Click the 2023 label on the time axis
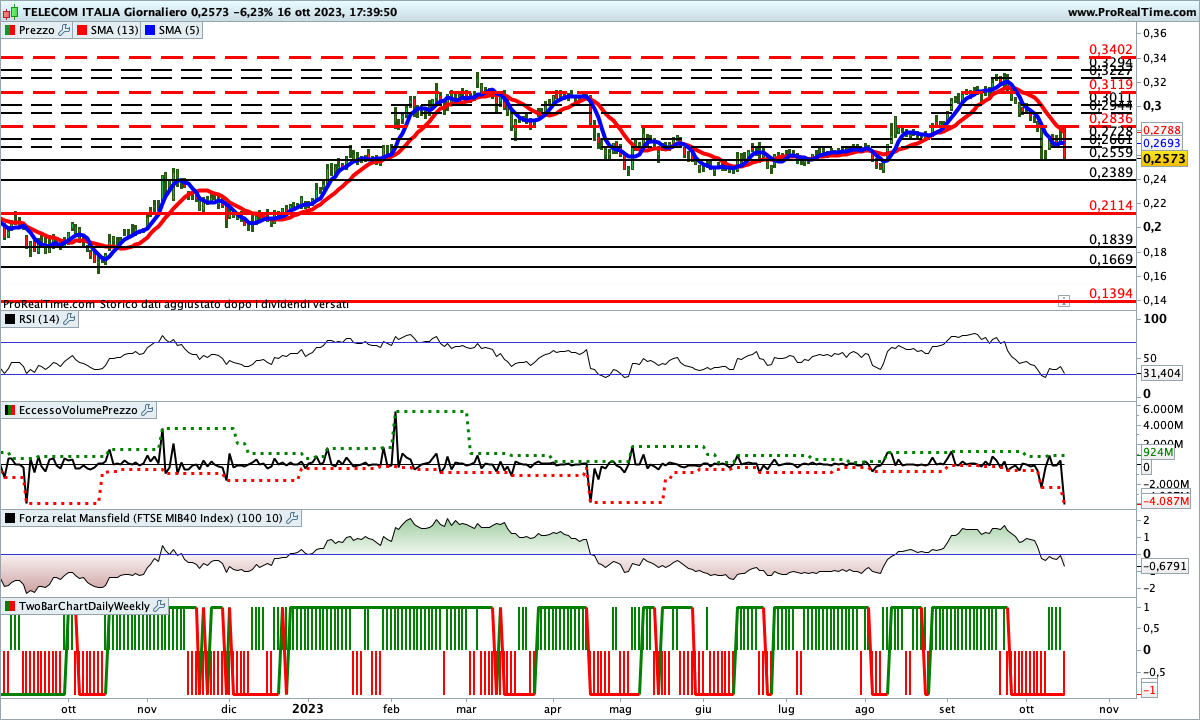Viewport: 1200px width, 720px height. 306,708
